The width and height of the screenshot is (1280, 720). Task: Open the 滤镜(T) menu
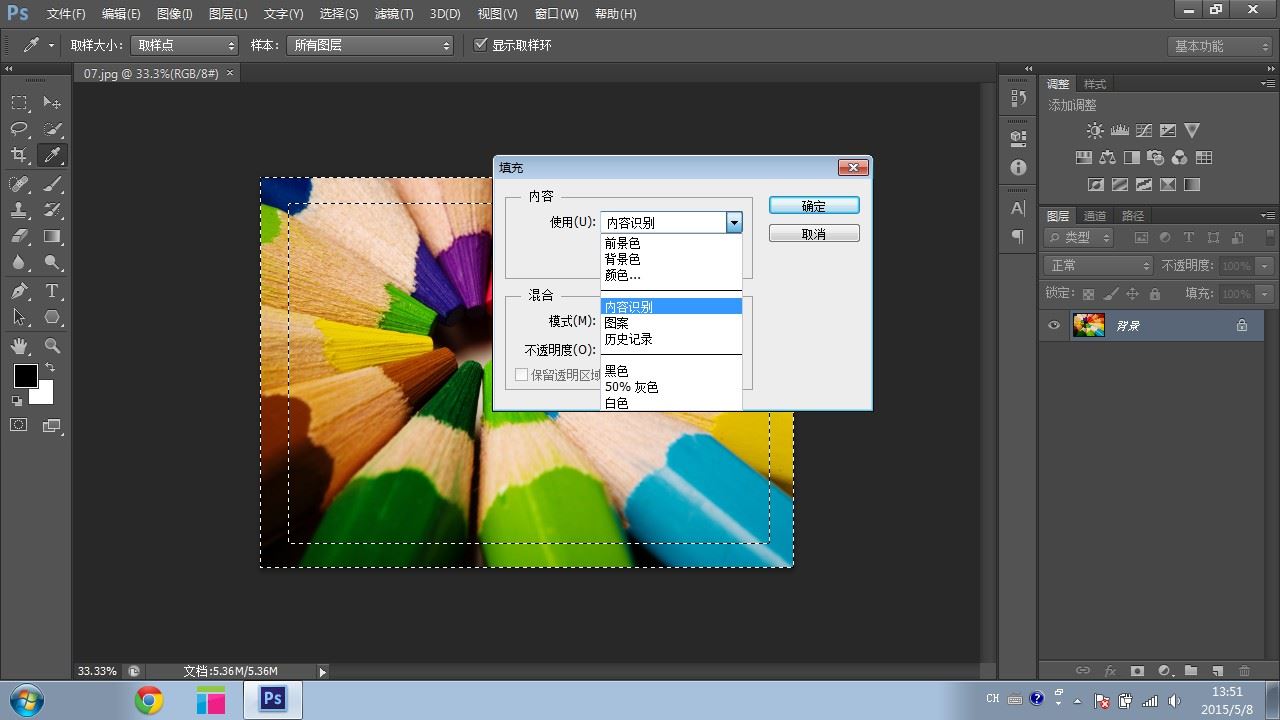coord(394,14)
